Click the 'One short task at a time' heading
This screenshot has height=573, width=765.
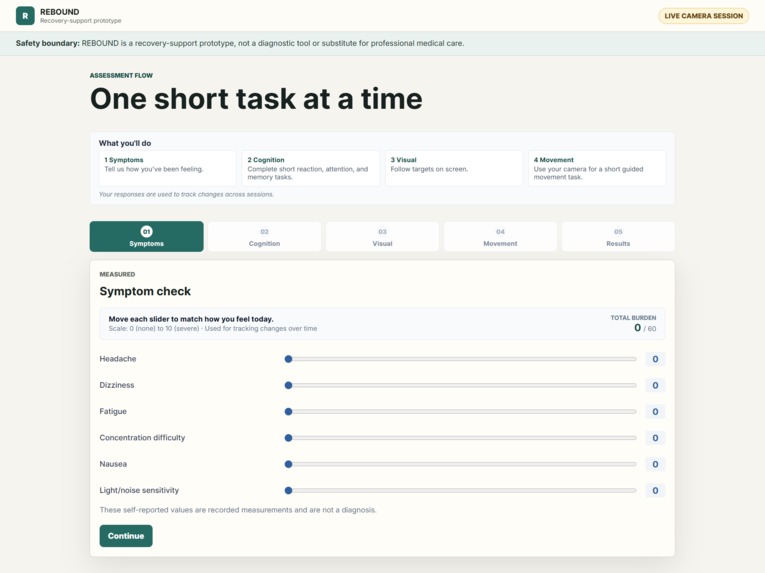(x=256, y=99)
